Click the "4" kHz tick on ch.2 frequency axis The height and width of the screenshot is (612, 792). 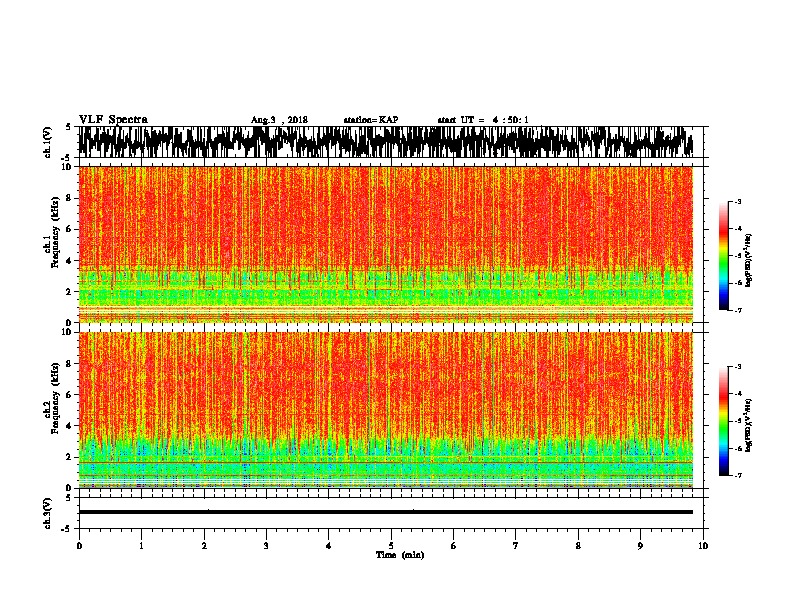coord(69,426)
